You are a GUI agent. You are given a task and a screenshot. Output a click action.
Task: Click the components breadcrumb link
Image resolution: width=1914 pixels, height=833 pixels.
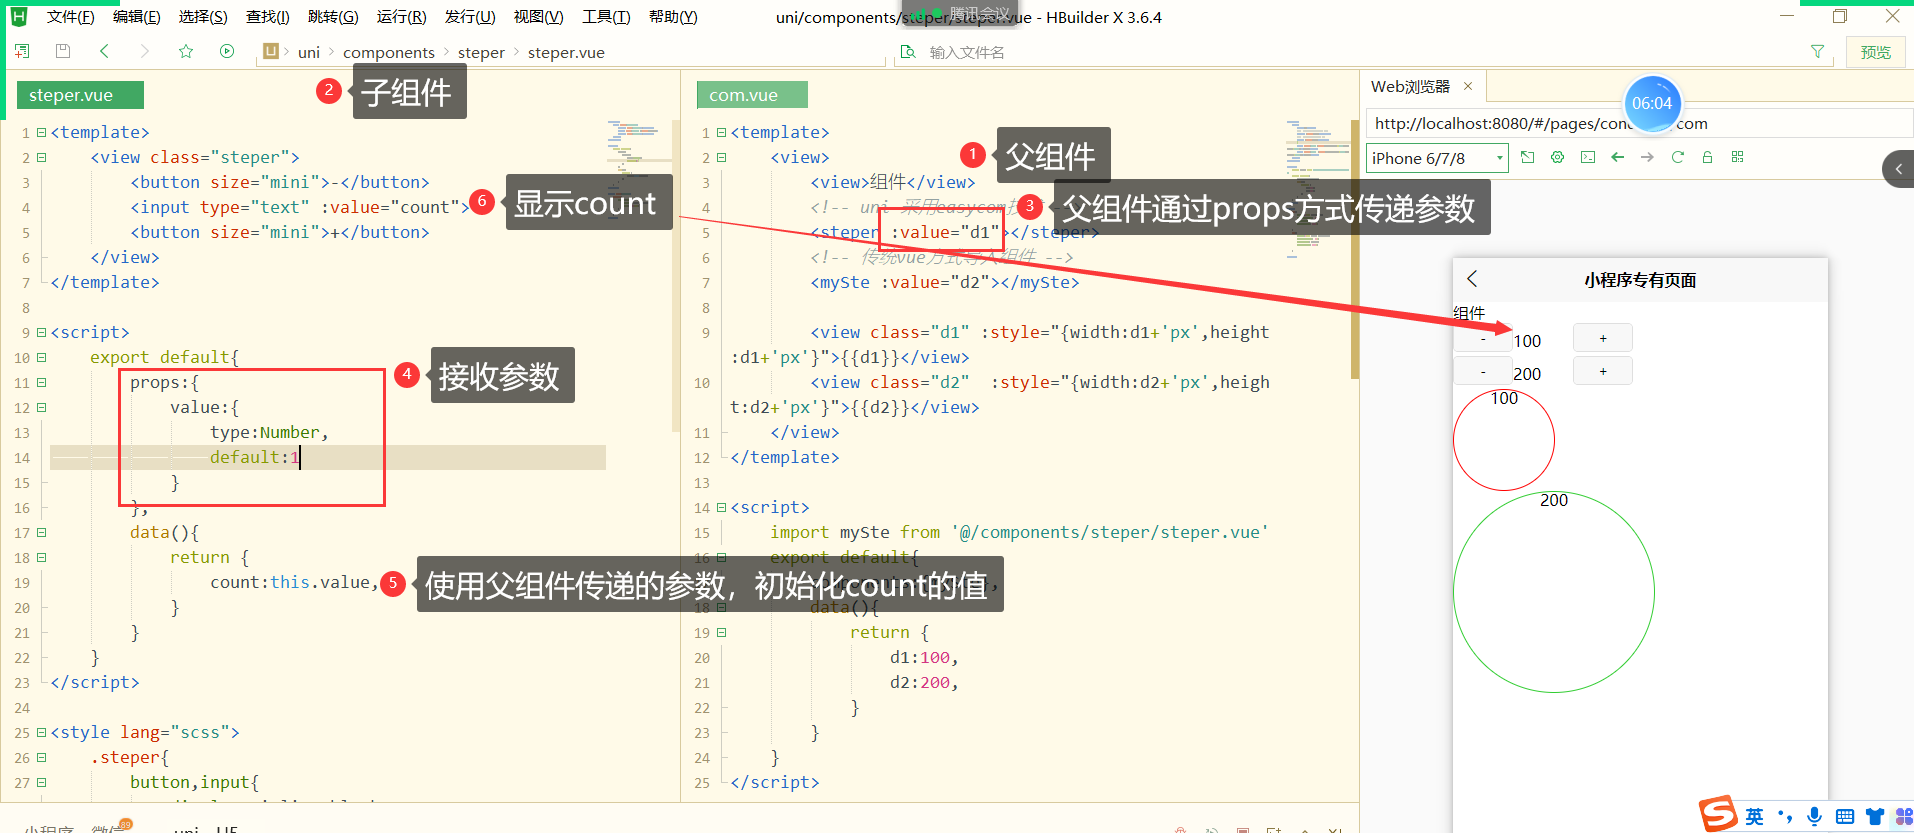point(388,52)
